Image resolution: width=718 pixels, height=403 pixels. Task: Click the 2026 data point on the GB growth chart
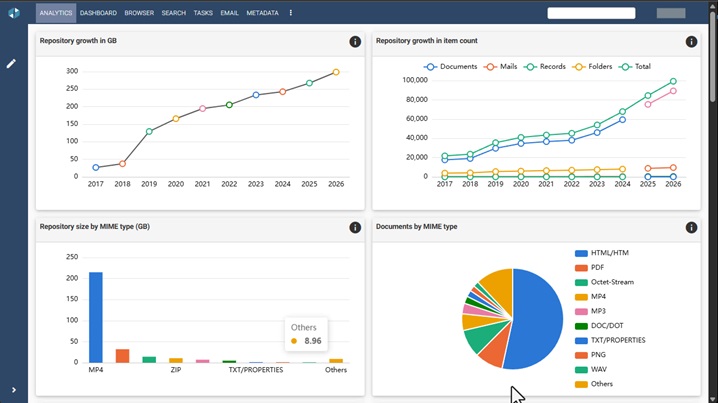(336, 72)
